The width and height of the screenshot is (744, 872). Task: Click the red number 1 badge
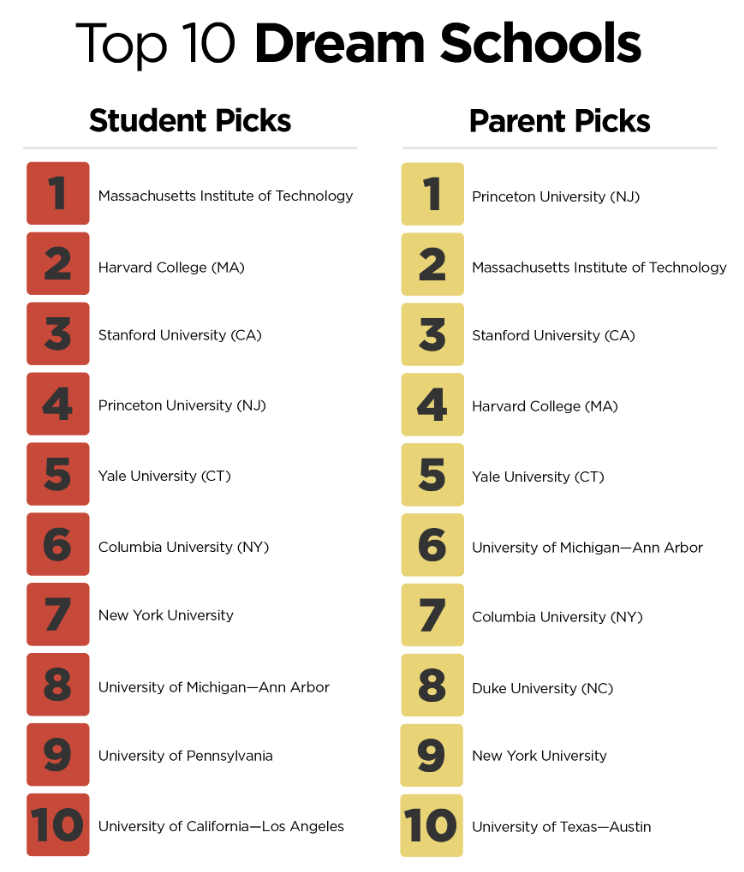(58, 193)
